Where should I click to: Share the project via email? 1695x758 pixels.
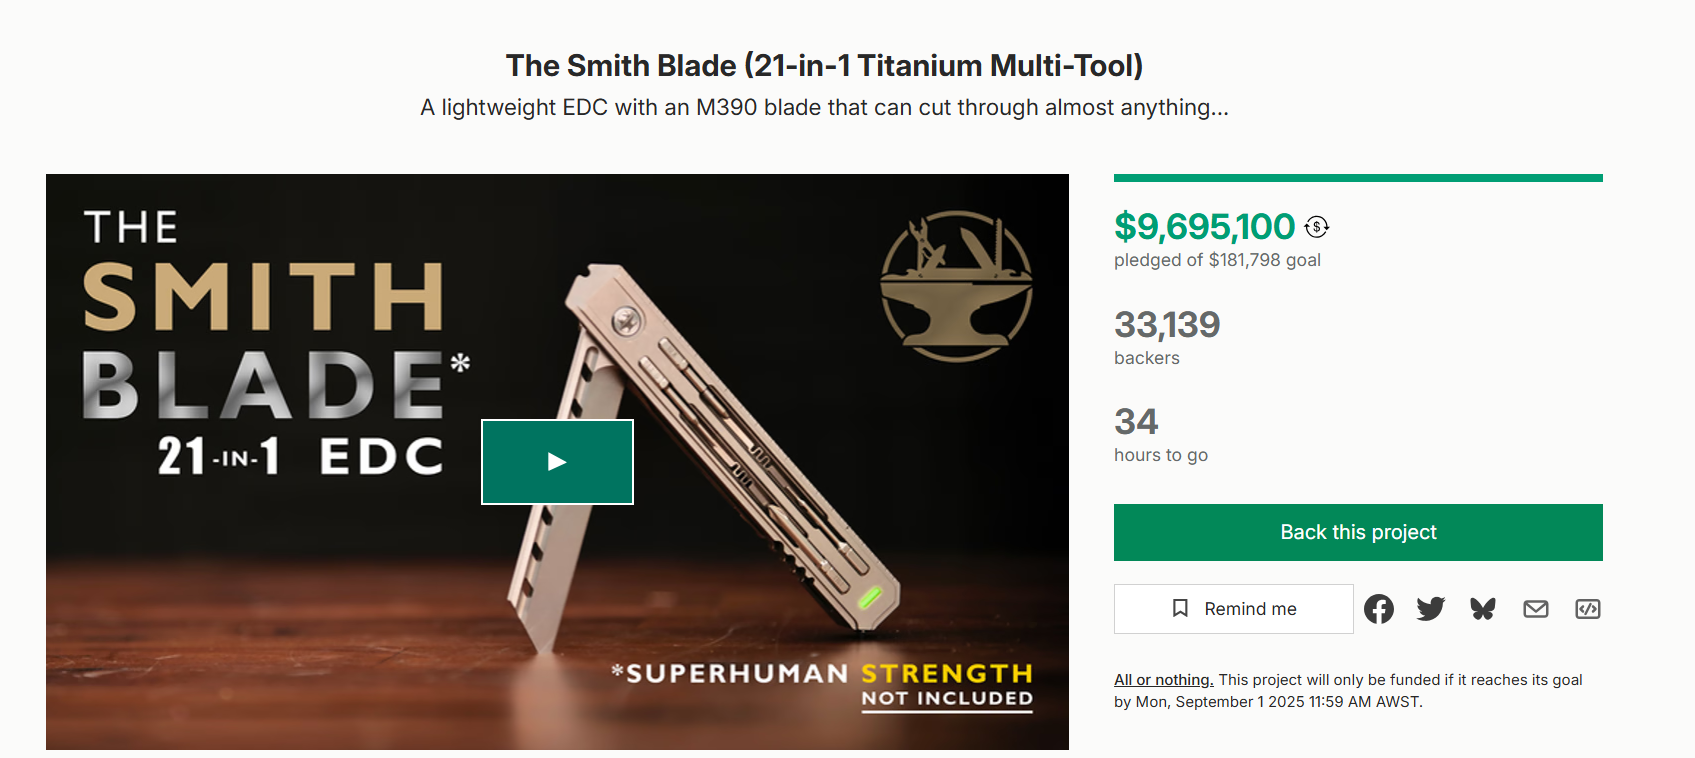point(1535,608)
